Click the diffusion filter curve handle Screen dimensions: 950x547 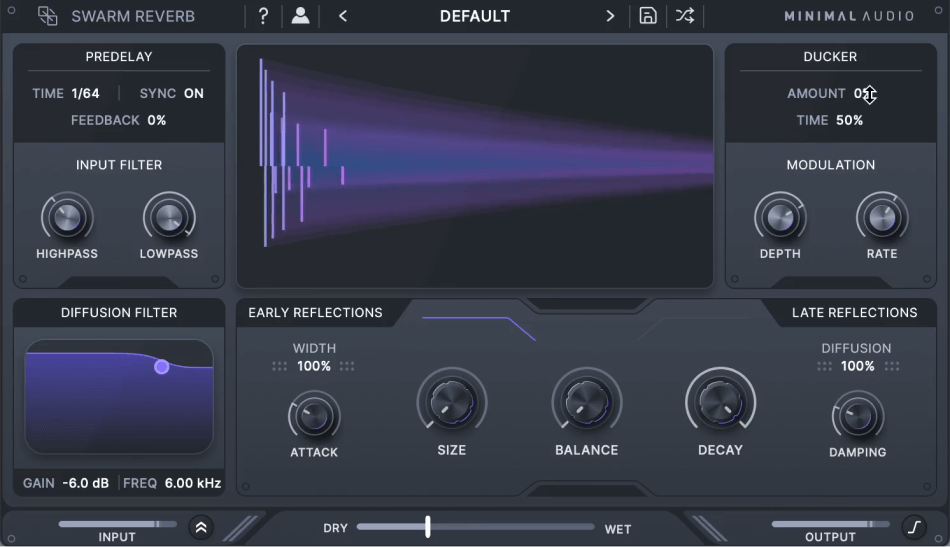point(161,366)
